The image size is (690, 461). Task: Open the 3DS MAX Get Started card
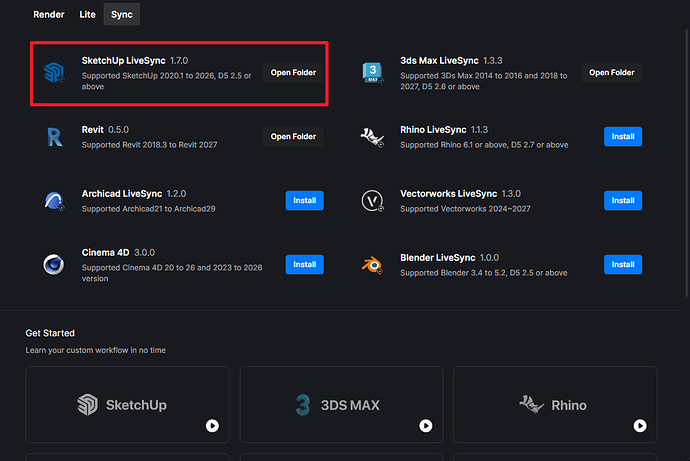[x=341, y=405]
